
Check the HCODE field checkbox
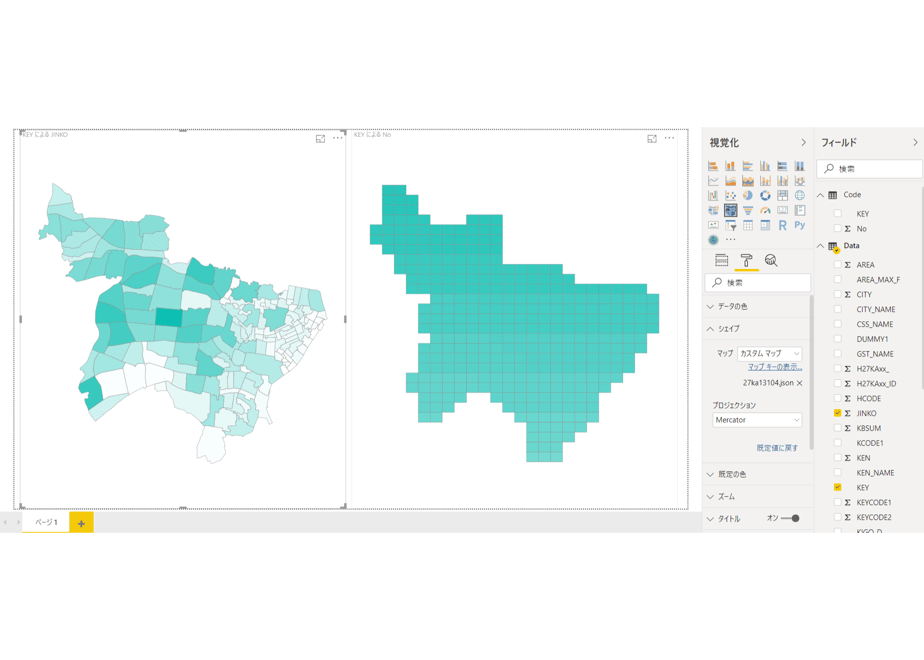click(837, 398)
